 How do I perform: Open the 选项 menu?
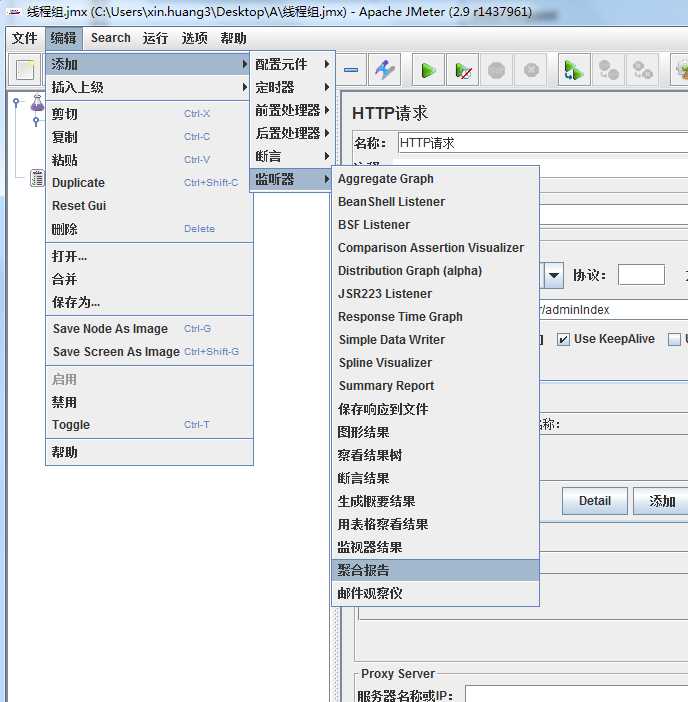click(194, 38)
